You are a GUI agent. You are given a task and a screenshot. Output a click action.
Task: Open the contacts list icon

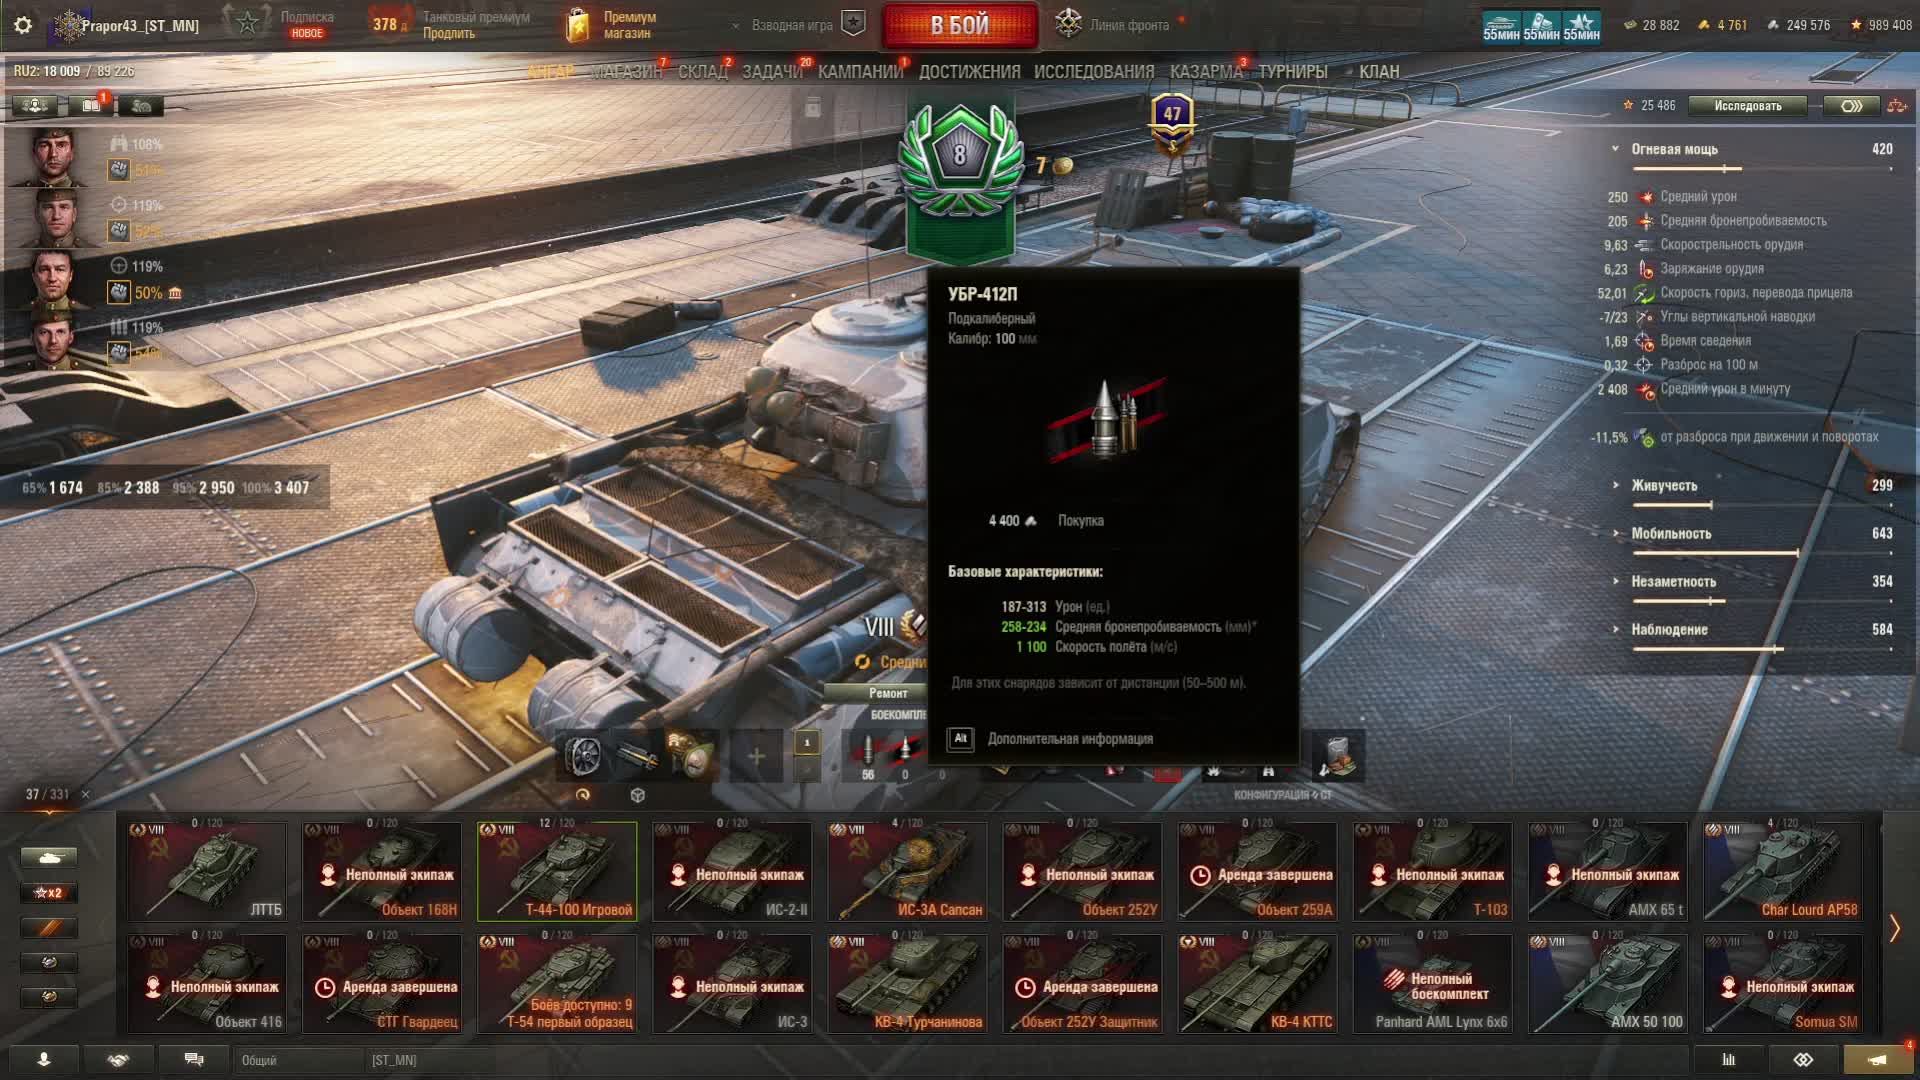[x=44, y=1060]
